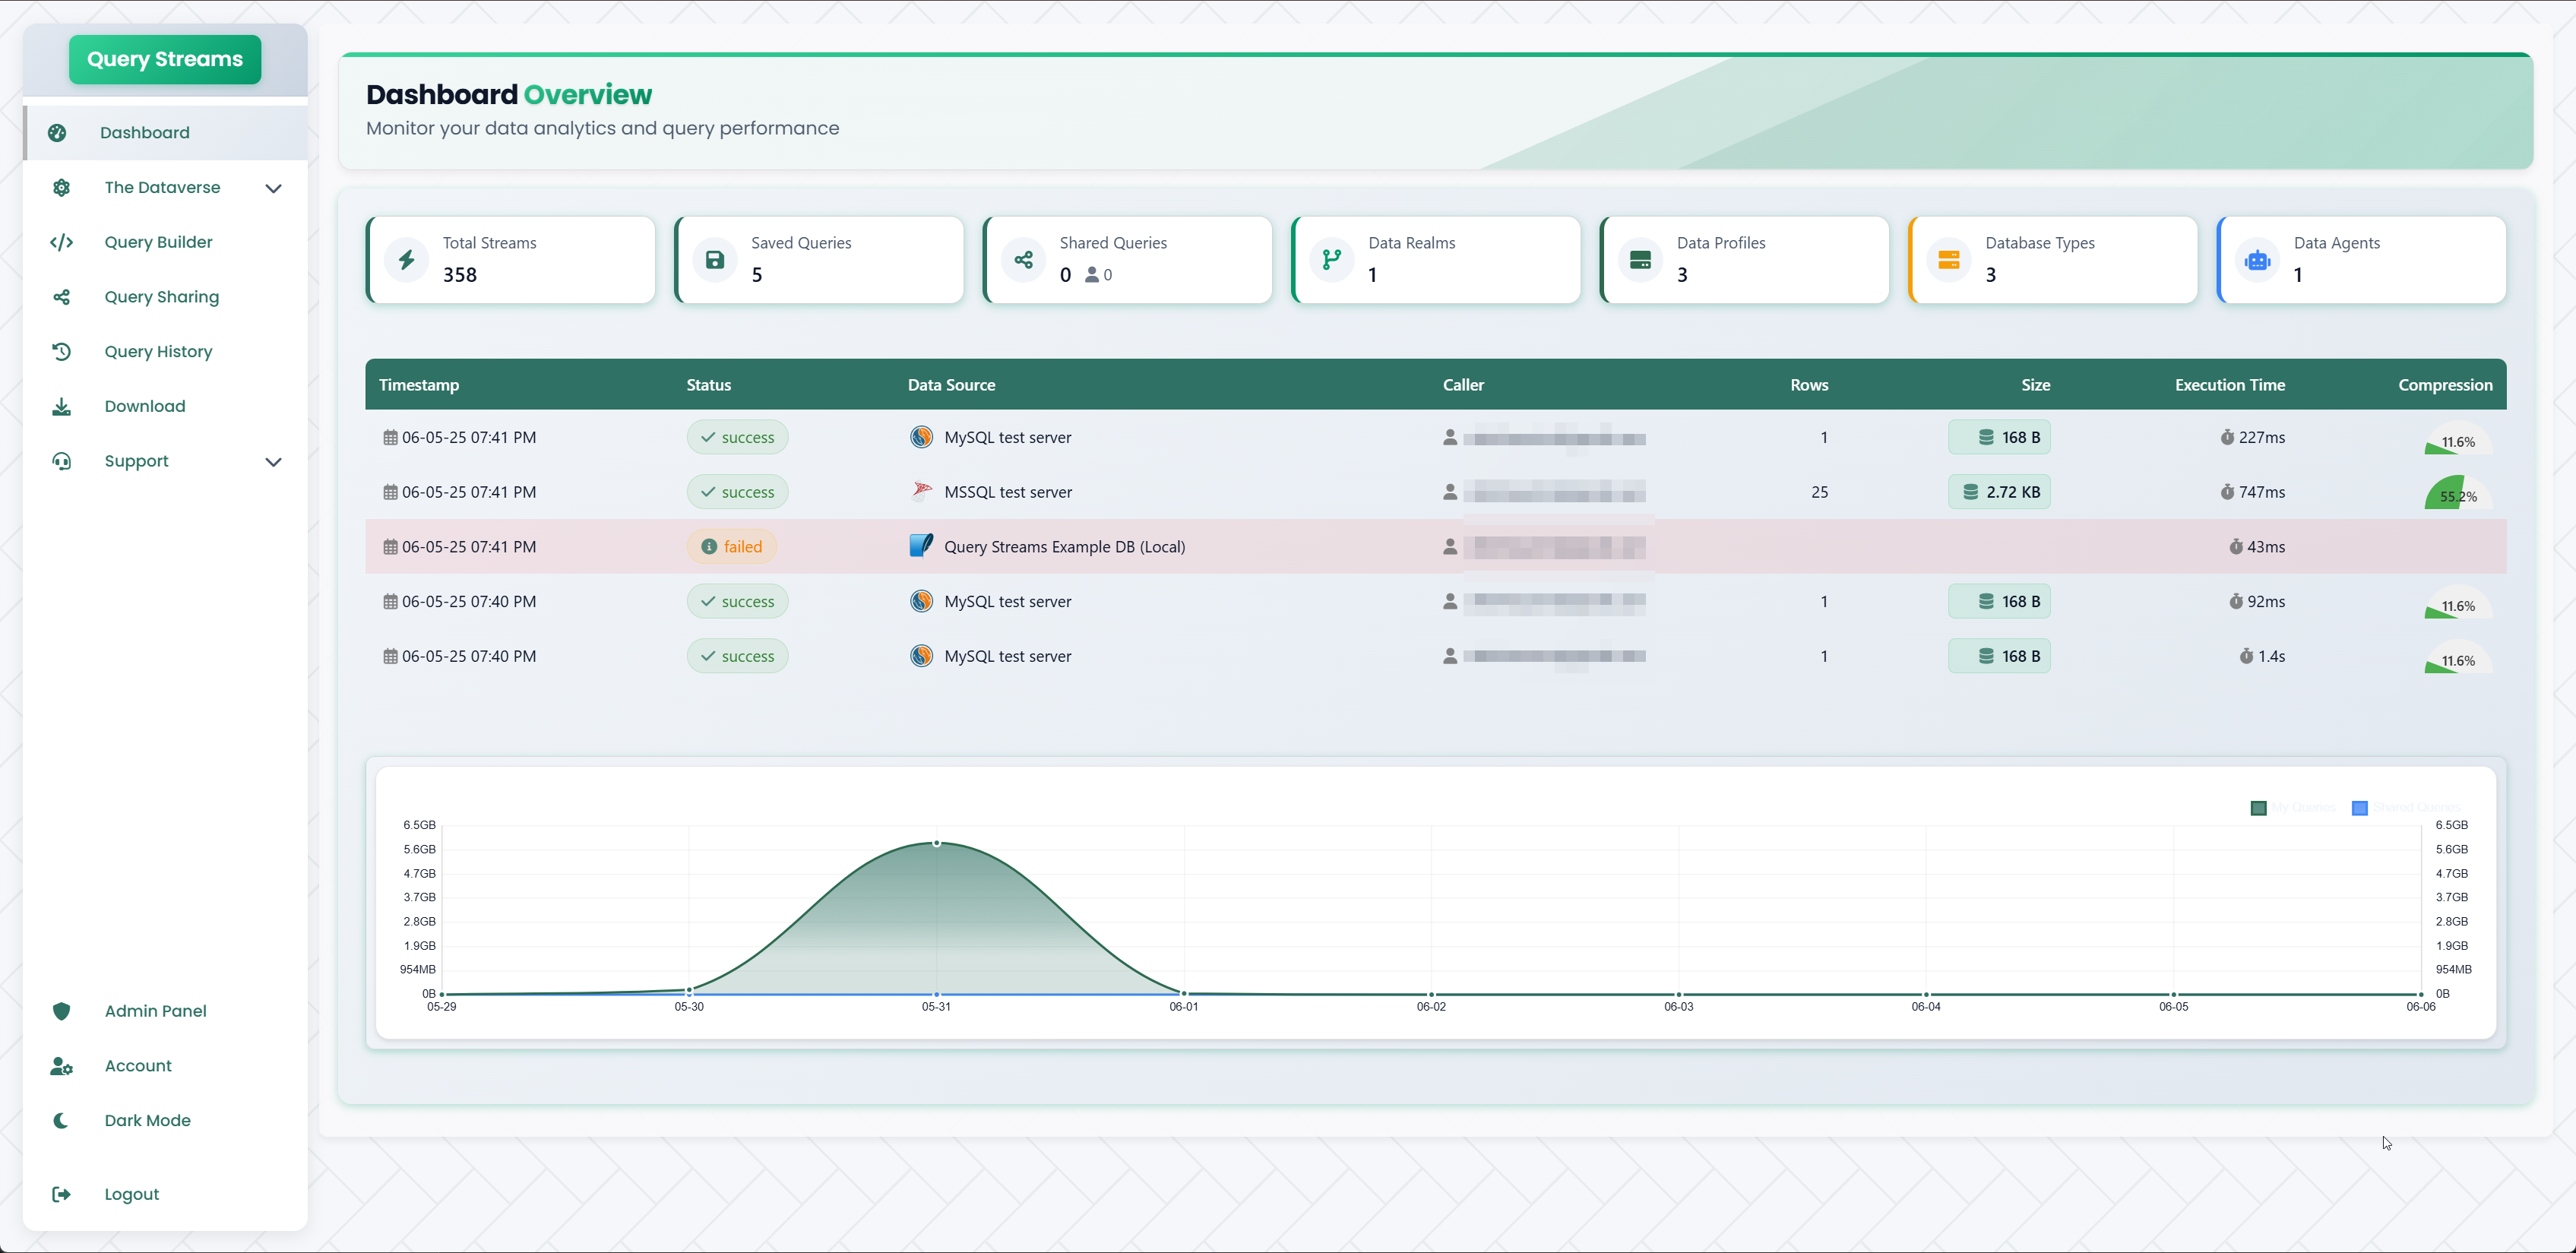Click the Query Builder code icon in sidebar
This screenshot has width=2576, height=1253.
point(61,242)
